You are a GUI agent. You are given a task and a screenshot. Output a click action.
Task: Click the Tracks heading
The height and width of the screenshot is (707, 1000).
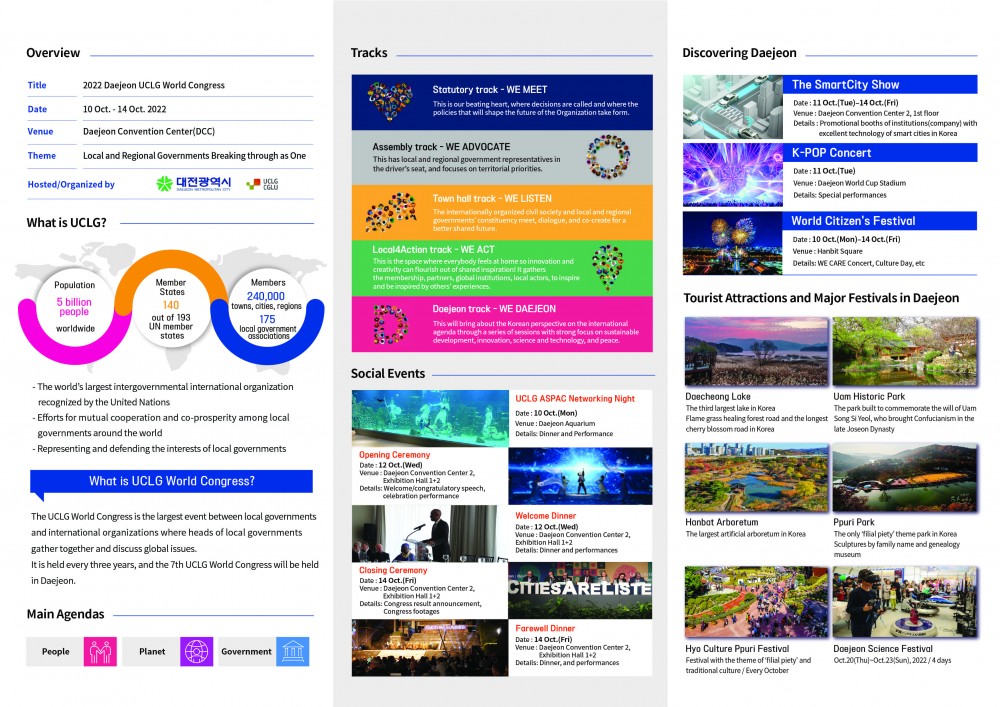(369, 53)
